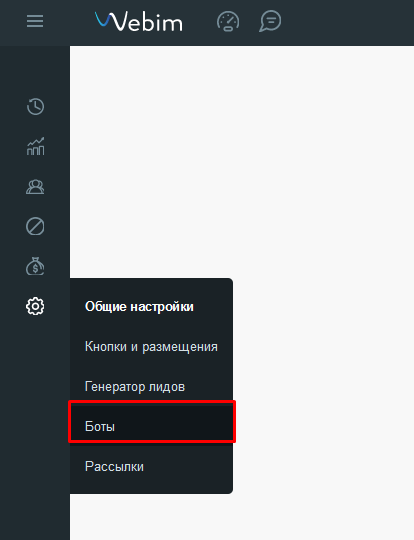Screen dimensions: 414x540
Task: Select the settings gear icon
Action: [x=35, y=306]
